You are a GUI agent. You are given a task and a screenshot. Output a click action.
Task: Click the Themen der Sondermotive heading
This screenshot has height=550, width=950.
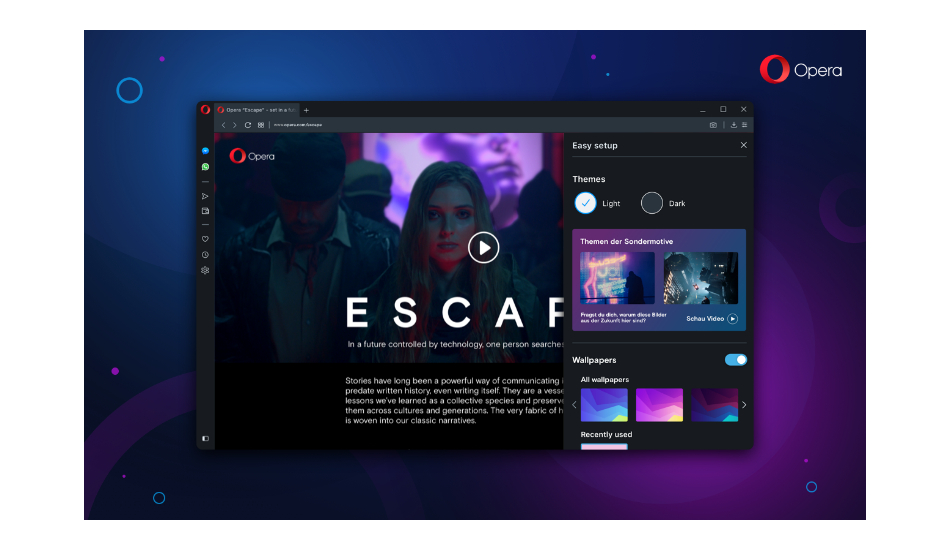click(626, 241)
